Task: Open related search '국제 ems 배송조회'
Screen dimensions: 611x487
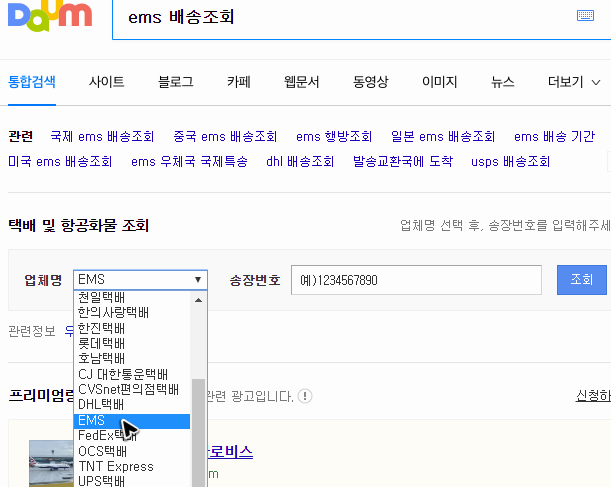Action: 102,136
